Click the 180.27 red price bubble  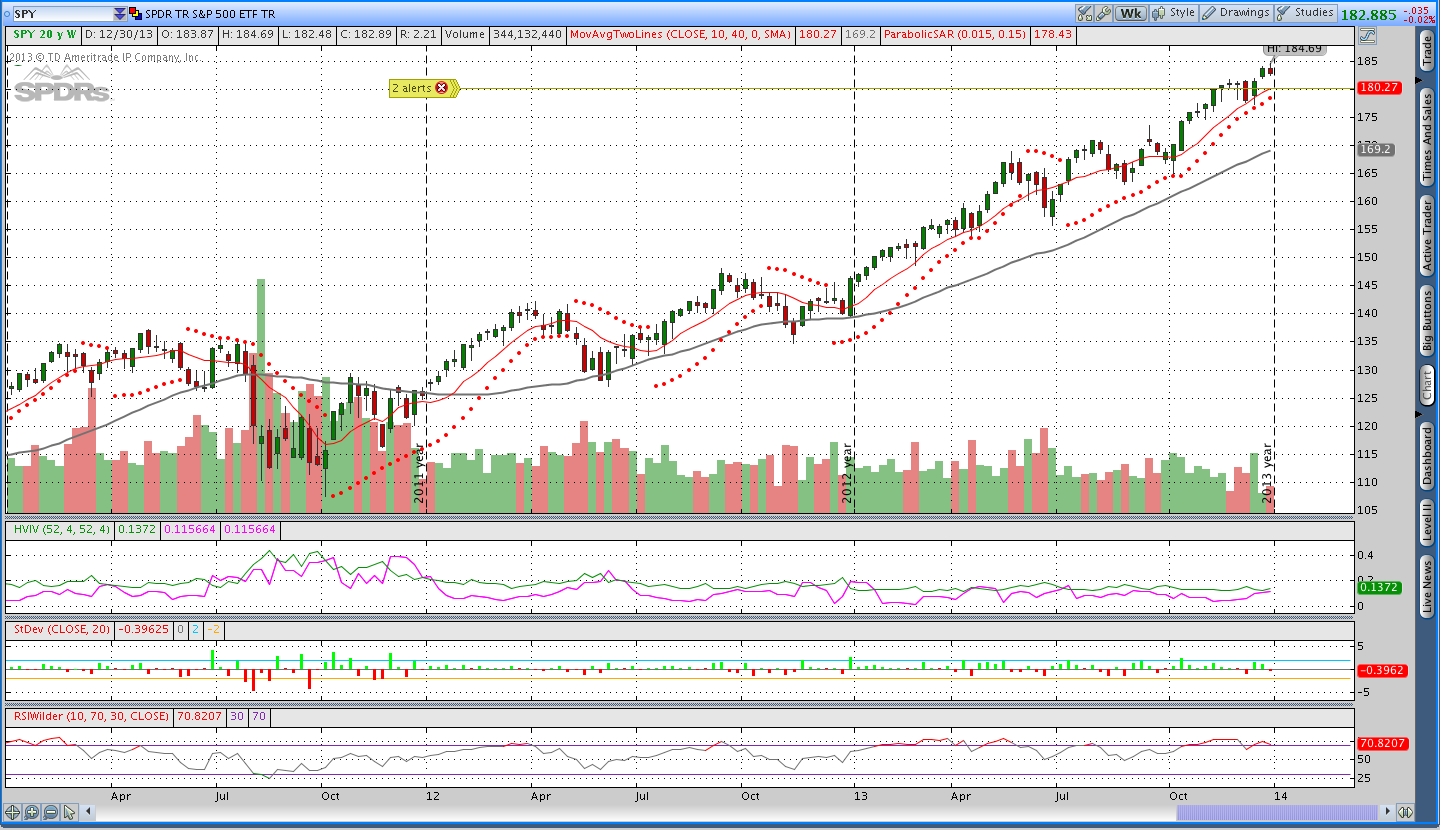point(1379,88)
